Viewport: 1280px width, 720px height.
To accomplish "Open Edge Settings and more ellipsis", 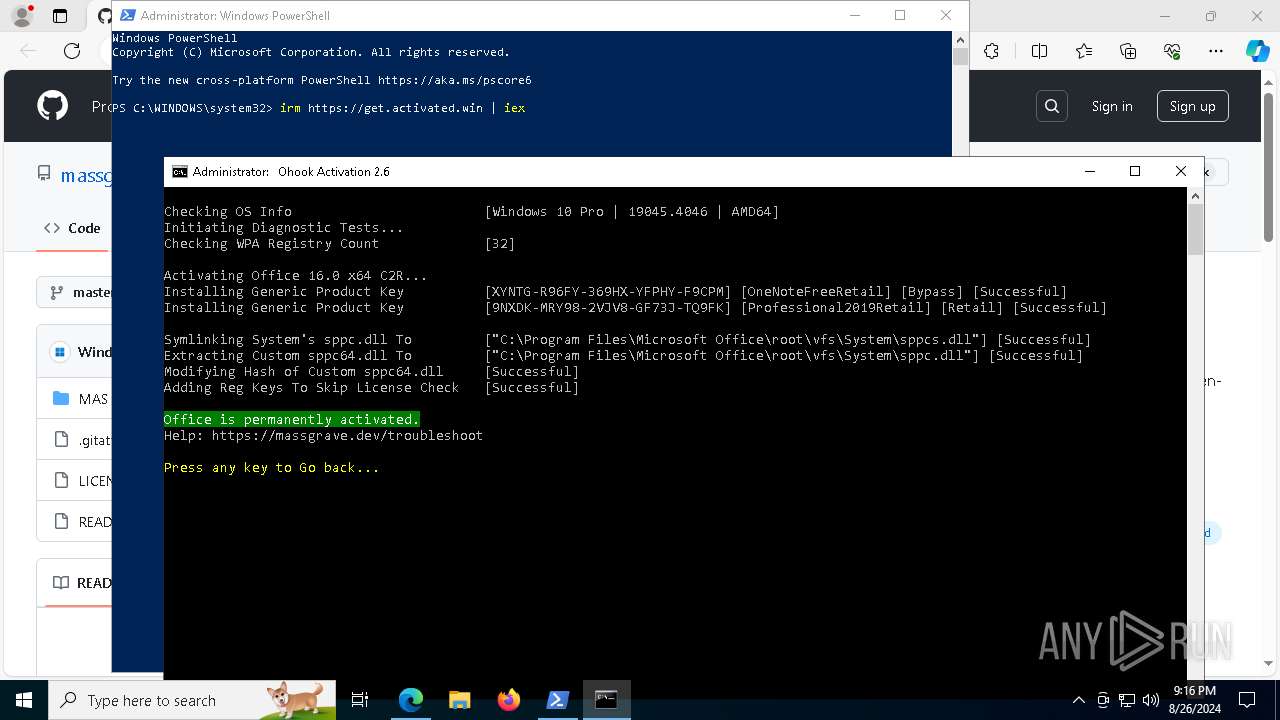I will coord(1216,51).
